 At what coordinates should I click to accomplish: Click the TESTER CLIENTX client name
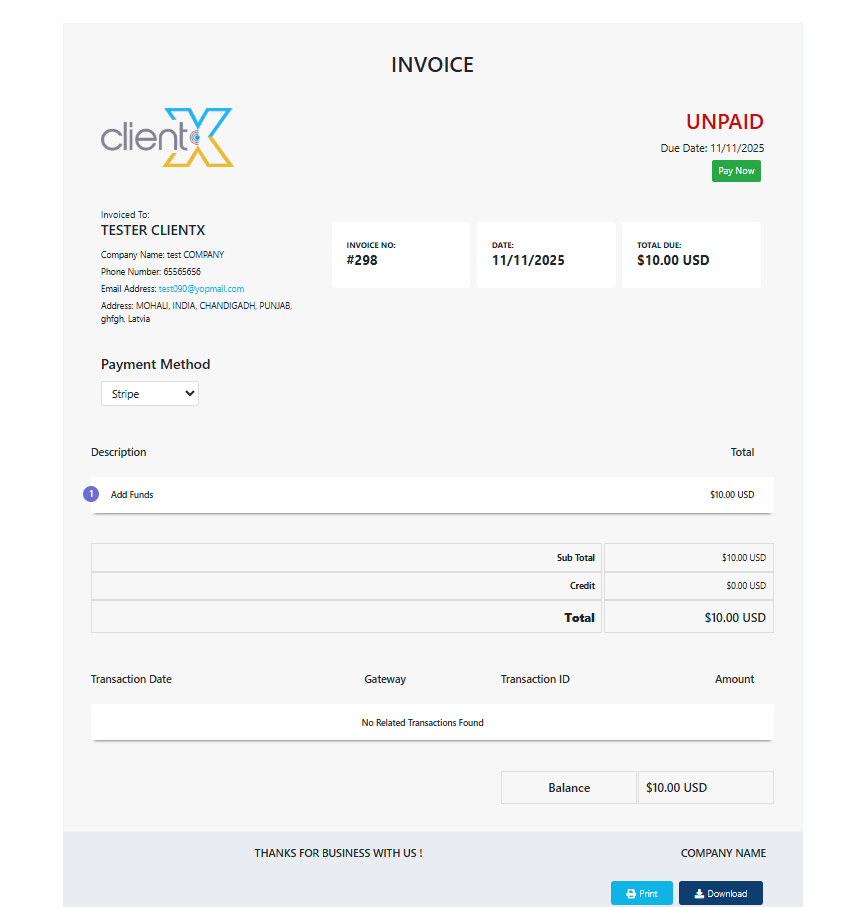[153, 230]
